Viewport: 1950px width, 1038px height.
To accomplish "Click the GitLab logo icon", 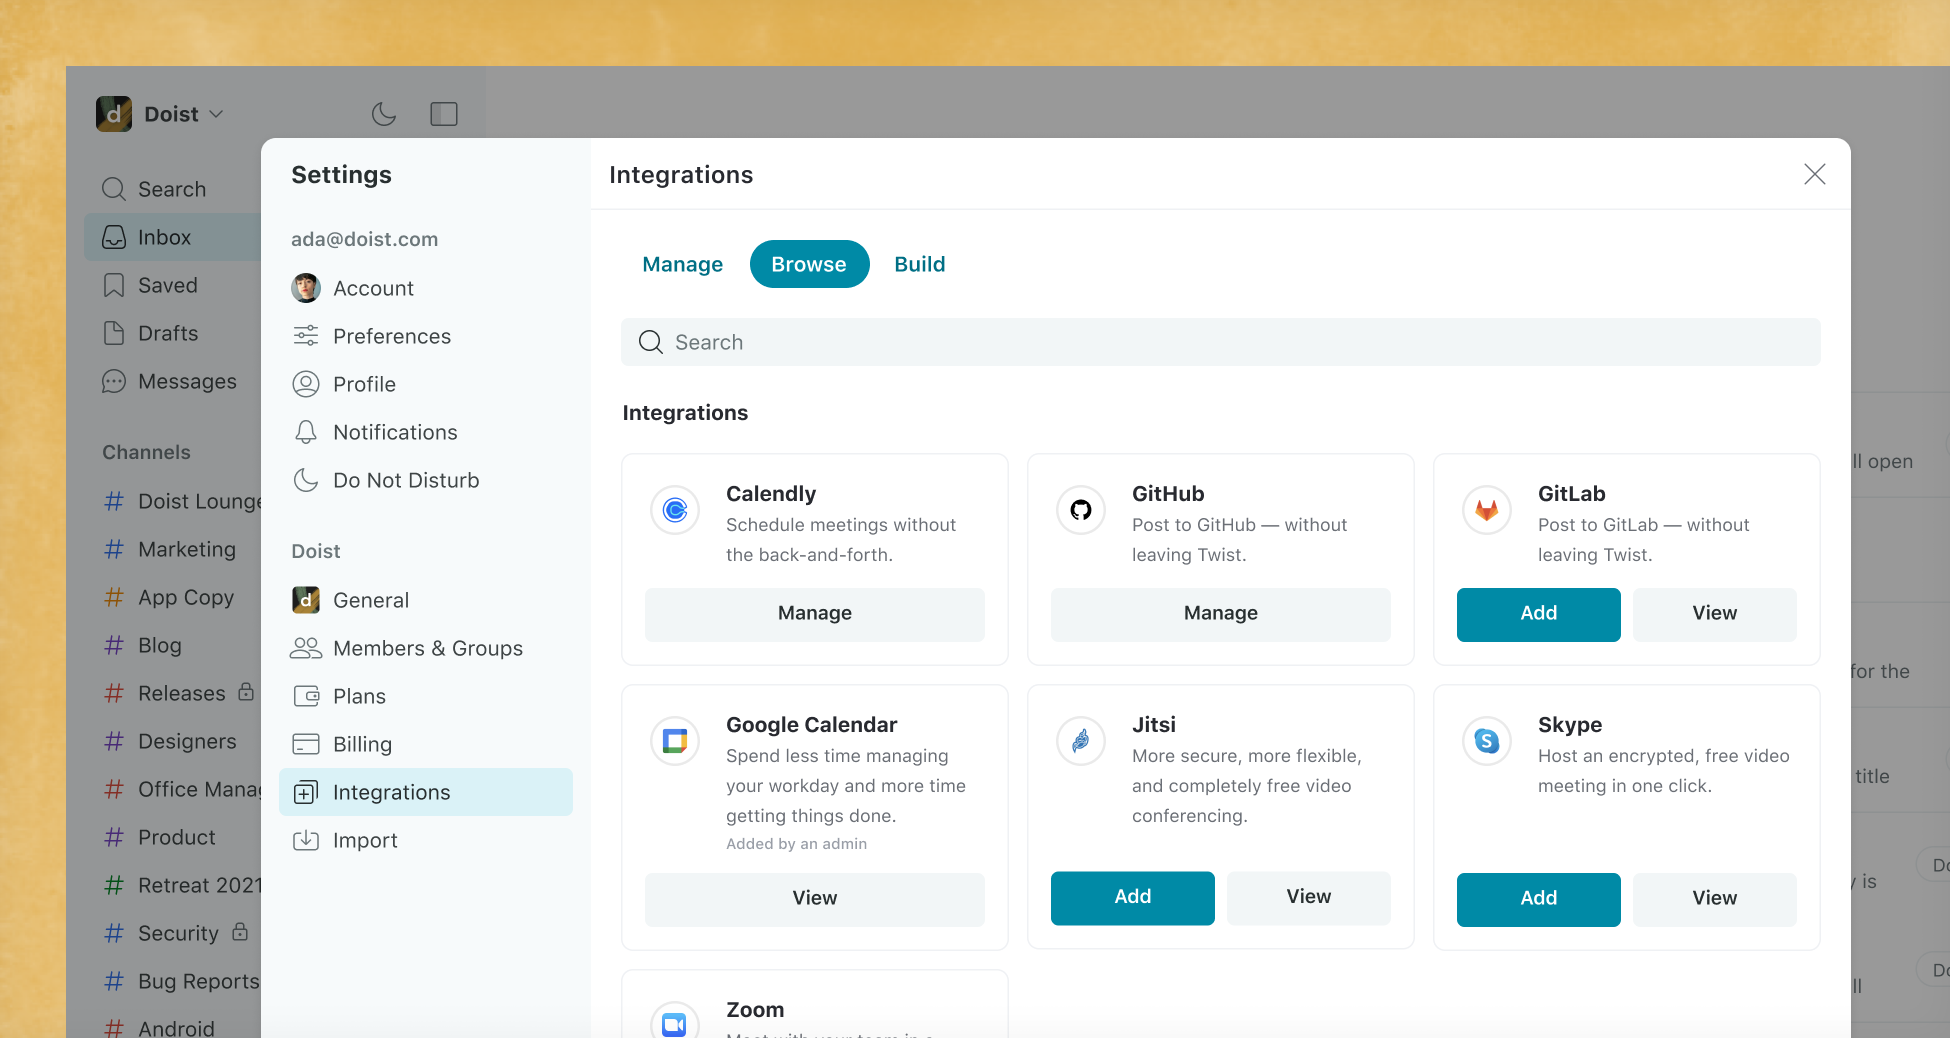I will 1487,510.
